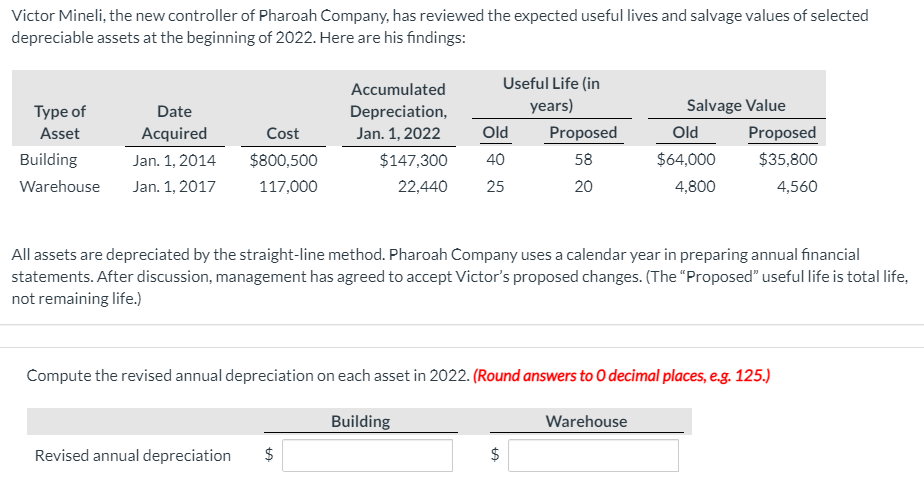The height and width of the screenshot is (499, 924).
Task: Click the Building row label in the table
Action: click(x=48, y=159)
